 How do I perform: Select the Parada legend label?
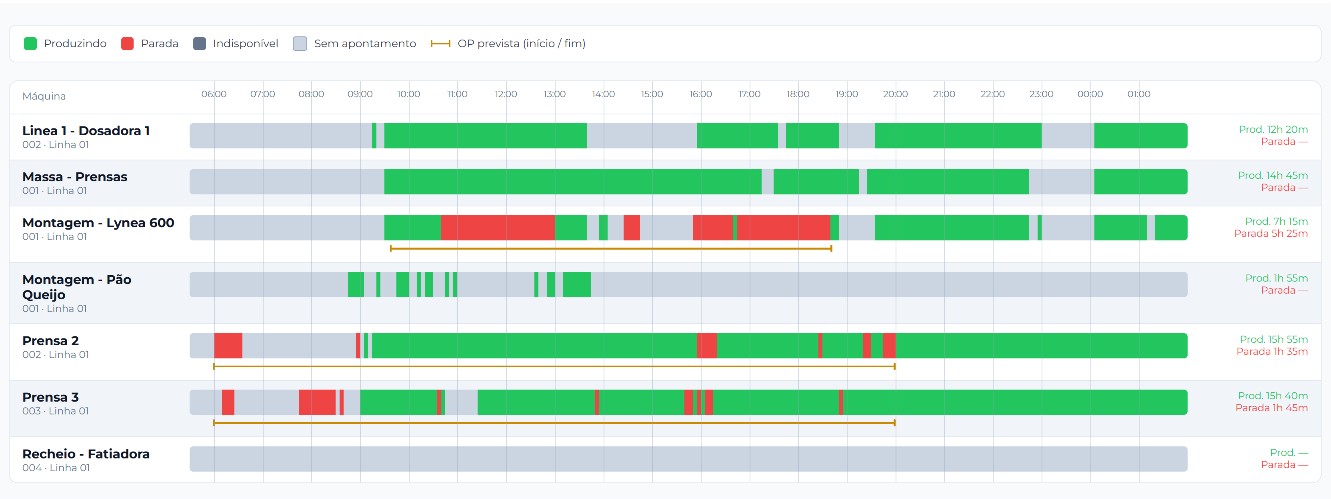point(160,44)
